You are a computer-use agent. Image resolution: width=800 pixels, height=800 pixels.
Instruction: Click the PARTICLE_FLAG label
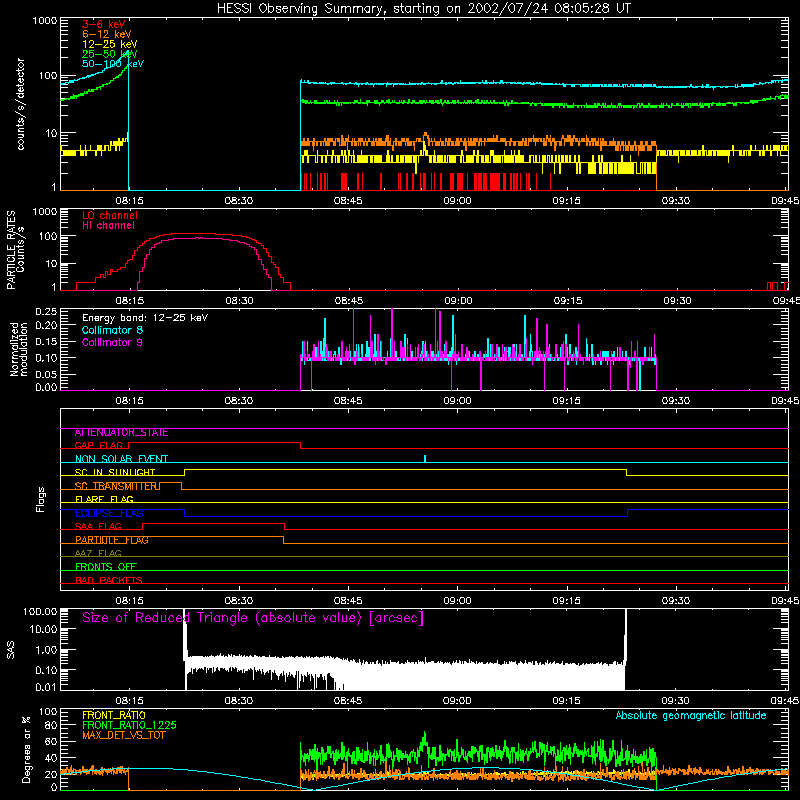(x=112, y=540)
